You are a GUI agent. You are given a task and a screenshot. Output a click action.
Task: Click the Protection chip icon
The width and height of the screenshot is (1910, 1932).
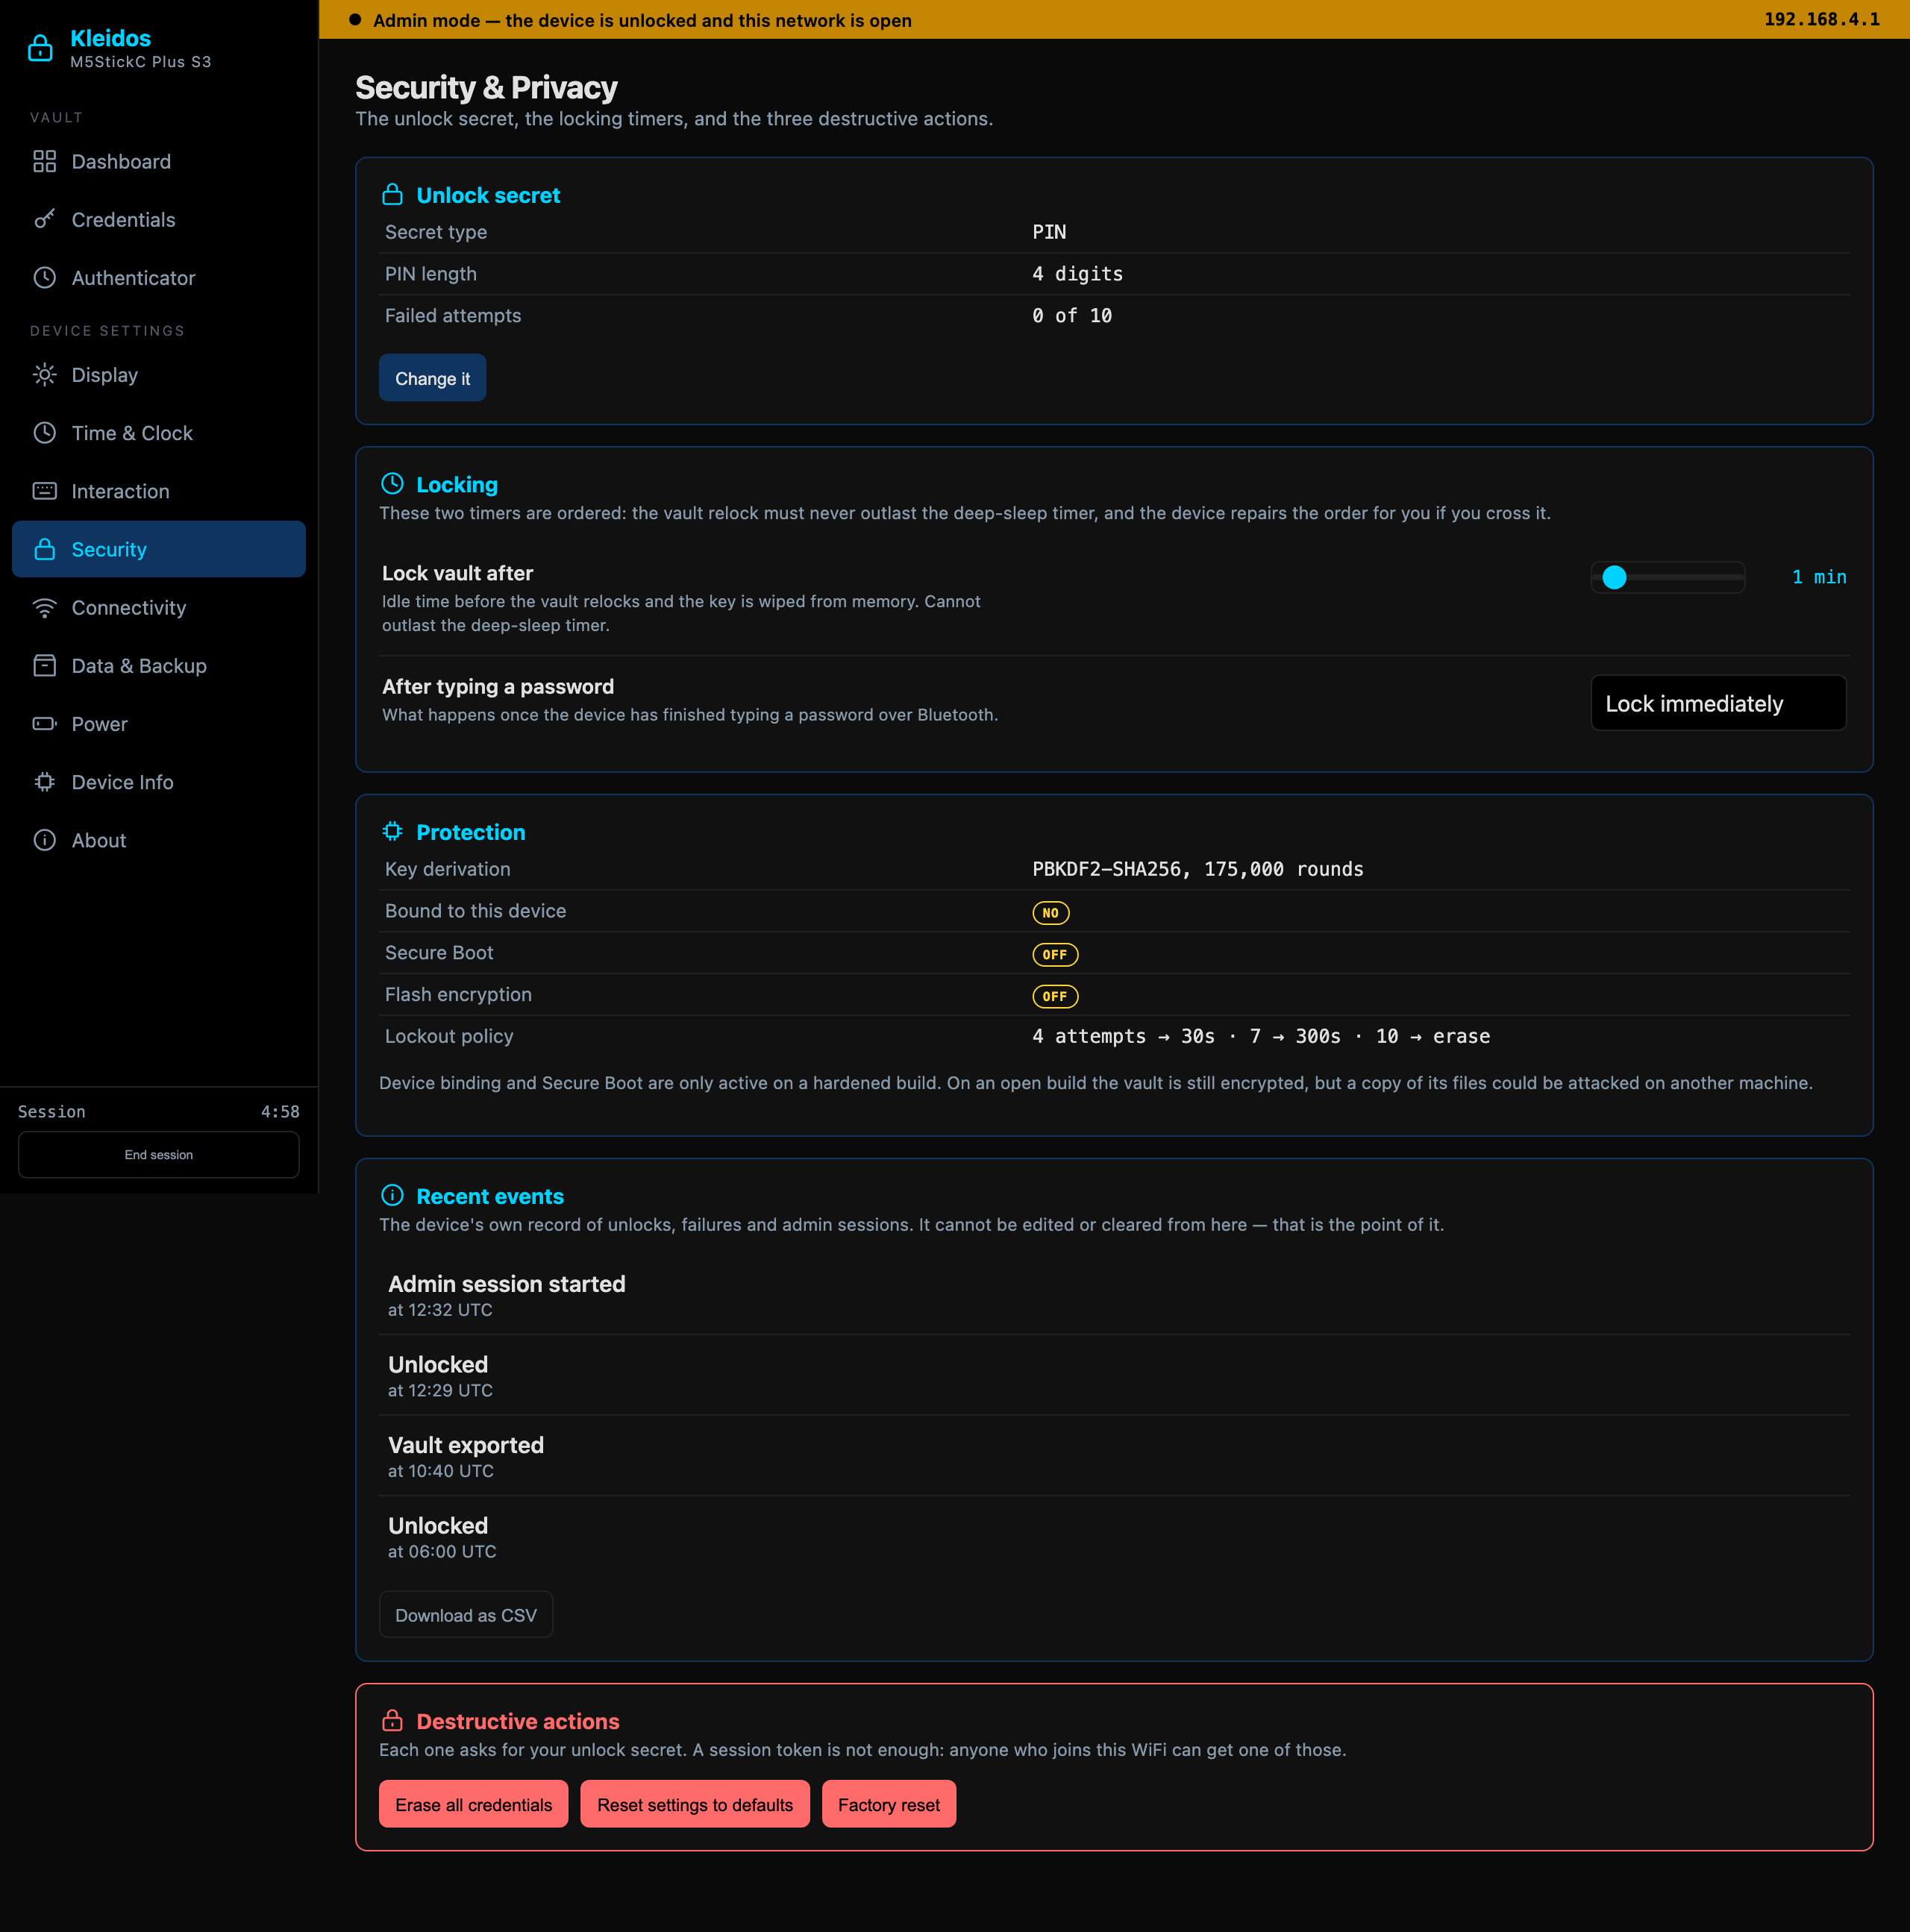coord(392,831)
